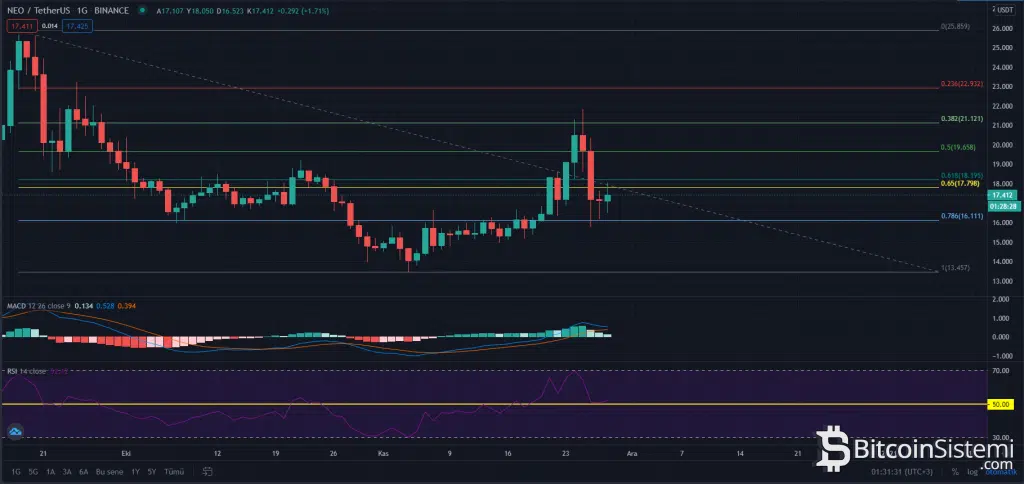Select the 3A time range
This screenshot has width=1024, height=484.
point(67,472)
